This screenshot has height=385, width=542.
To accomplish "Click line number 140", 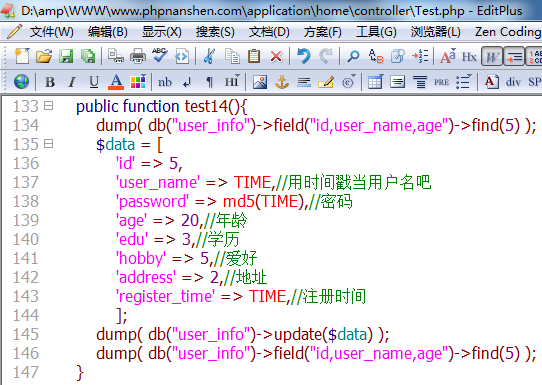I will click(26, 239).
